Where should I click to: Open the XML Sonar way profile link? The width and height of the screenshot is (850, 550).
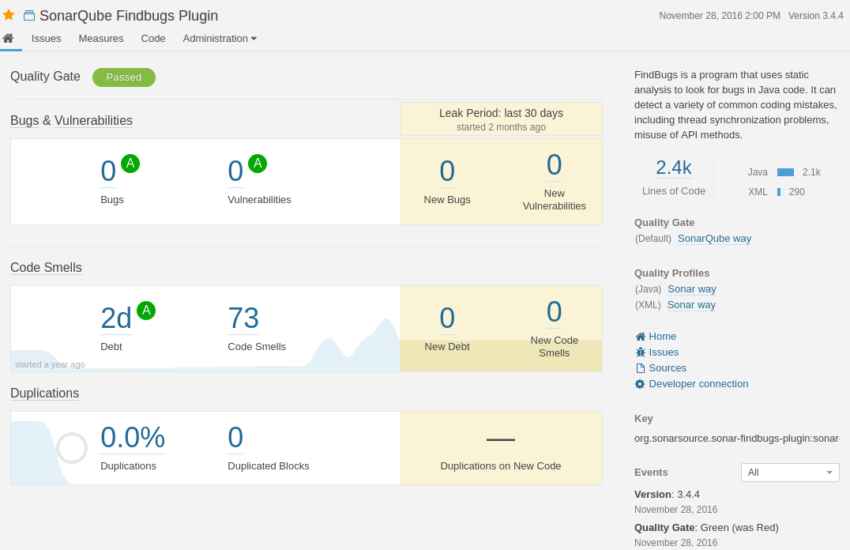pyautogui.click(x=691, y=305)
